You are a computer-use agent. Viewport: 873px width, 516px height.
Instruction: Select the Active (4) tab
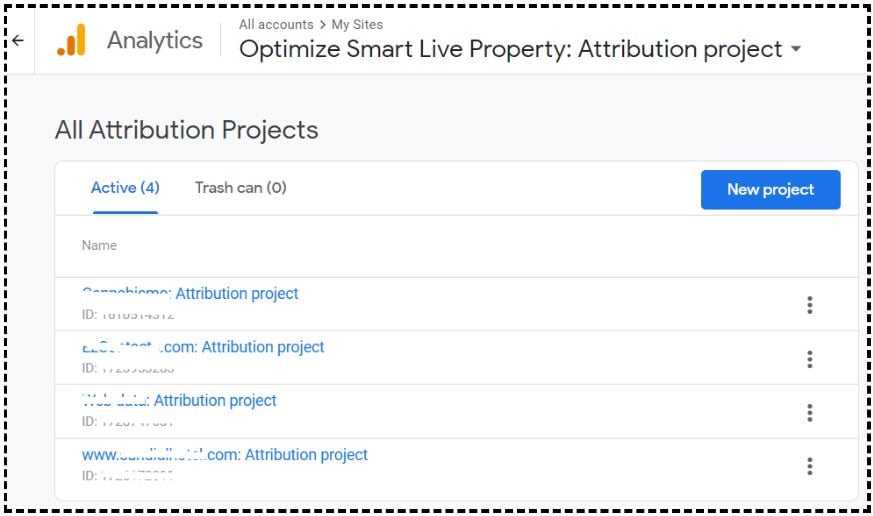pos(125,188)
